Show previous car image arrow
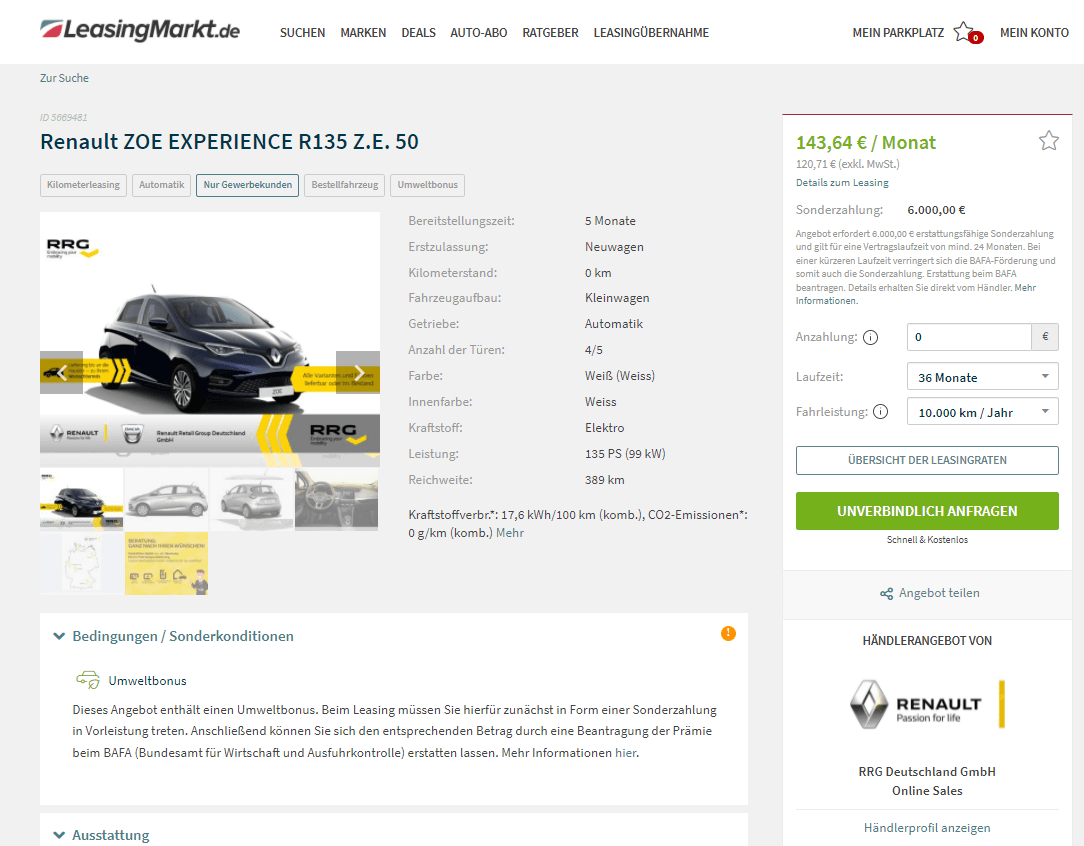This screenshot has height=846, width=1084. (x=62, y=373)
